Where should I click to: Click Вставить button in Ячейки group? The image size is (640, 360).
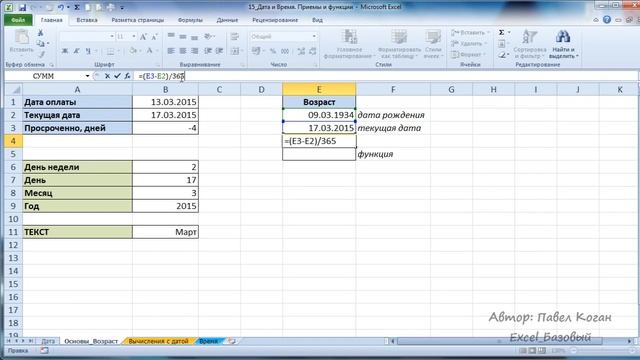470,32
